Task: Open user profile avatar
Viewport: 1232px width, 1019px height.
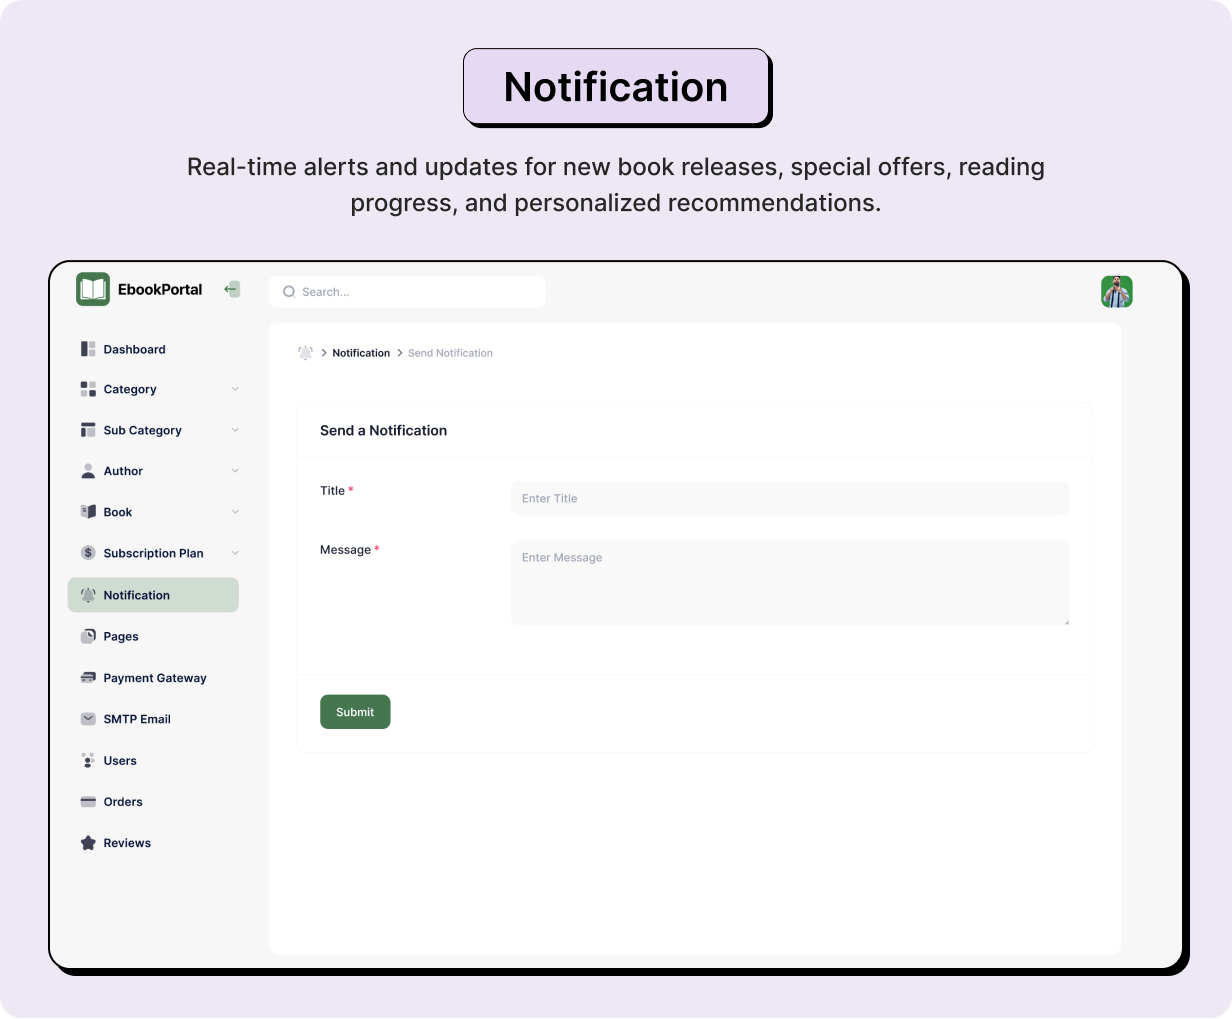Action: pyautogui.click(x=1116, y=292)
